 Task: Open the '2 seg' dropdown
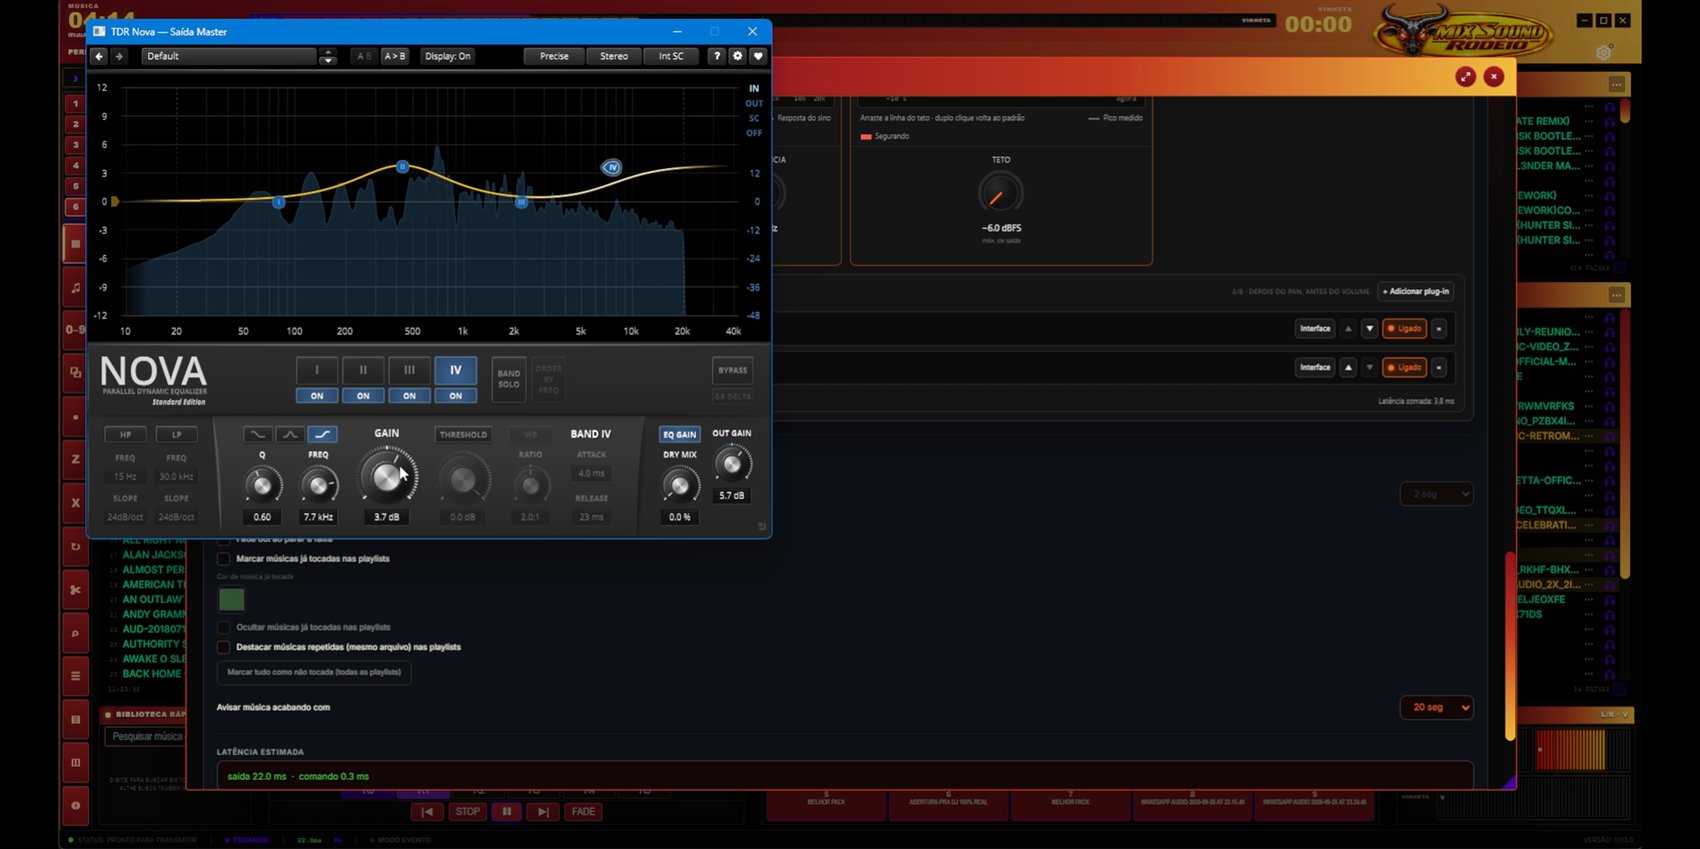coord(1436,494)
